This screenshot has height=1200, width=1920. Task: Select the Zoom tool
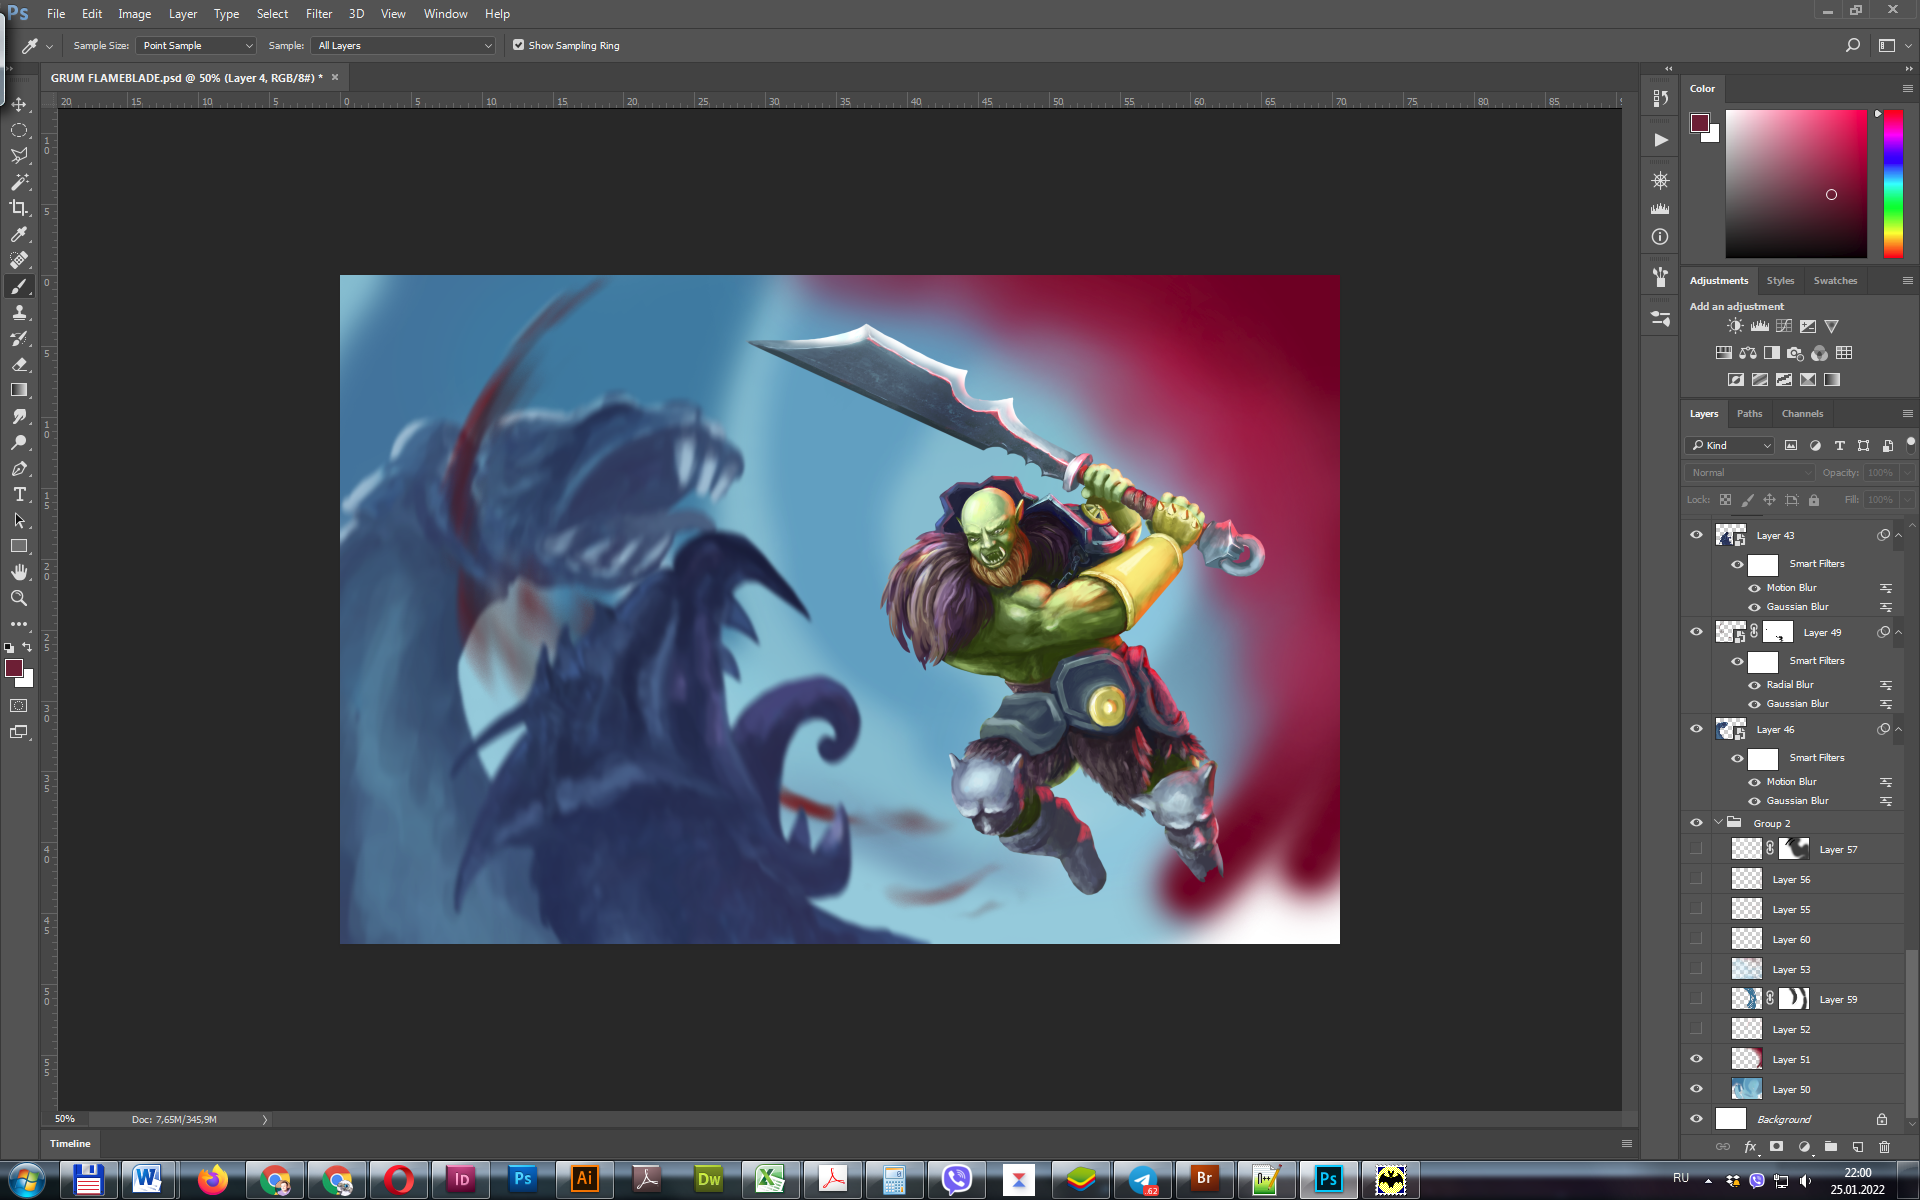click(x=19, y=598)
